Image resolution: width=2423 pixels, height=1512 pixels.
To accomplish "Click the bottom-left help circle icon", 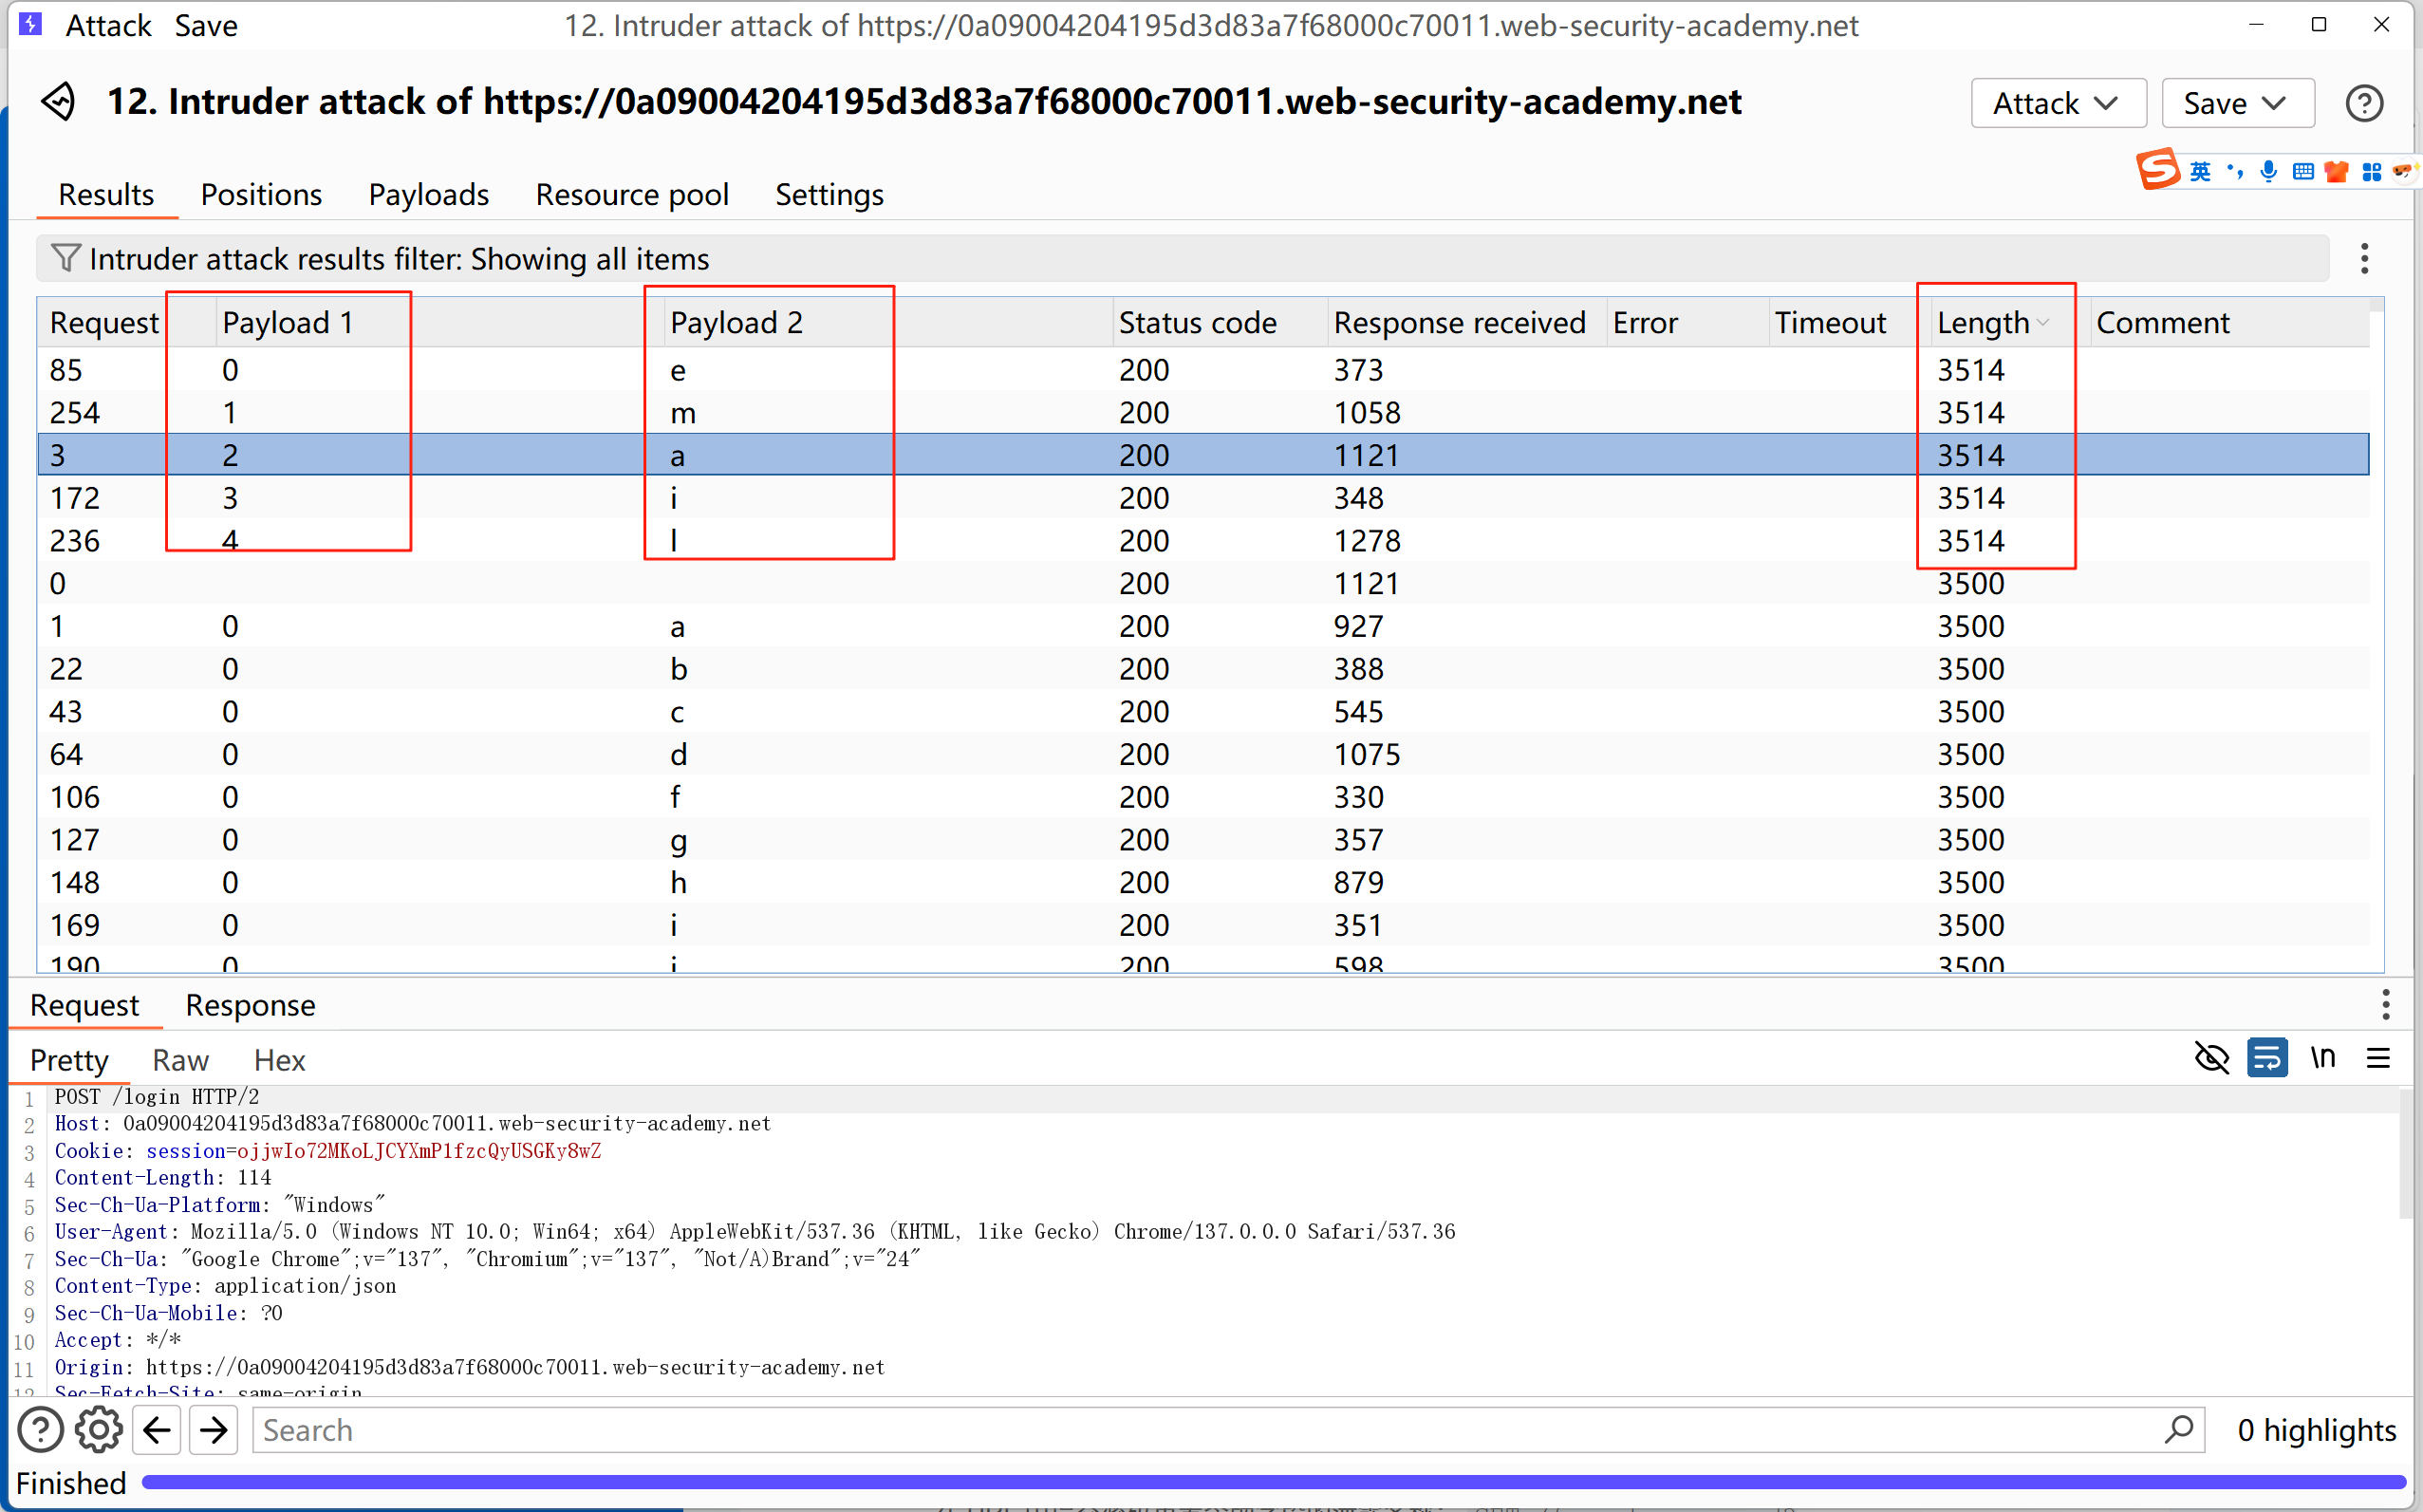I will pyautogui.click(x=41, y=1430).
